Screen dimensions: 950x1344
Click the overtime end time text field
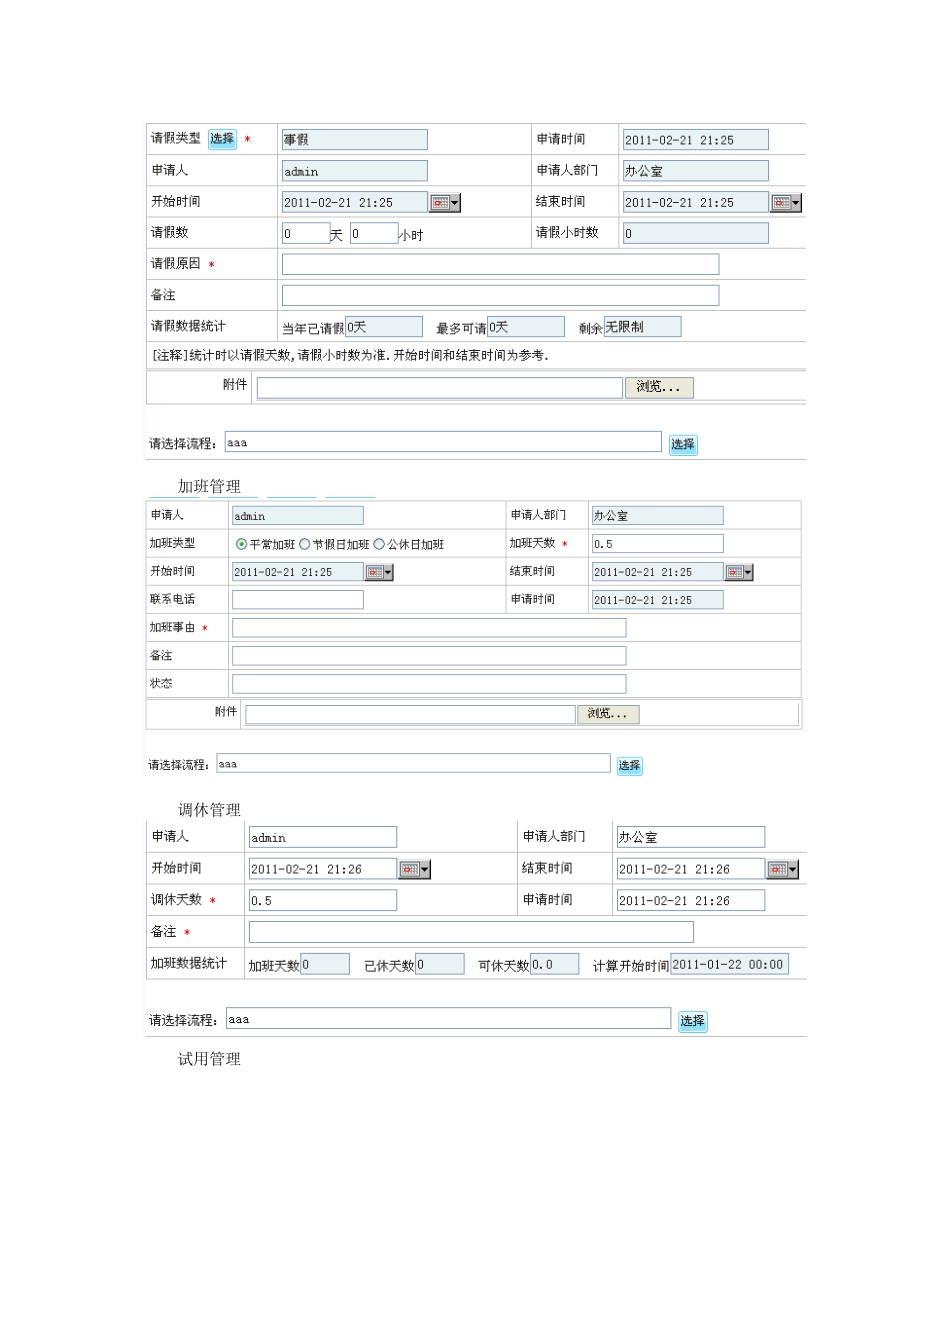[x=657, y=572]
